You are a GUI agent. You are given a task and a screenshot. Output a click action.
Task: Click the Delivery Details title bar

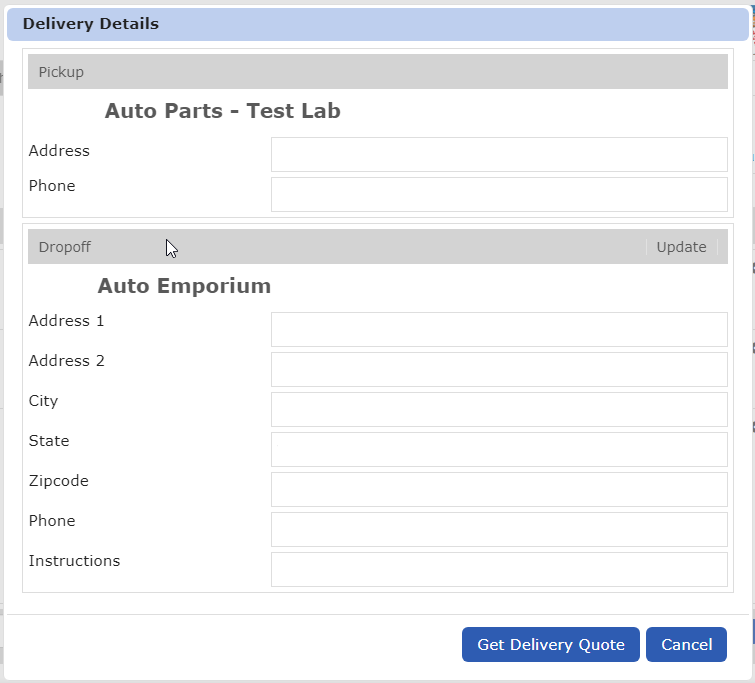pos(377,24)
